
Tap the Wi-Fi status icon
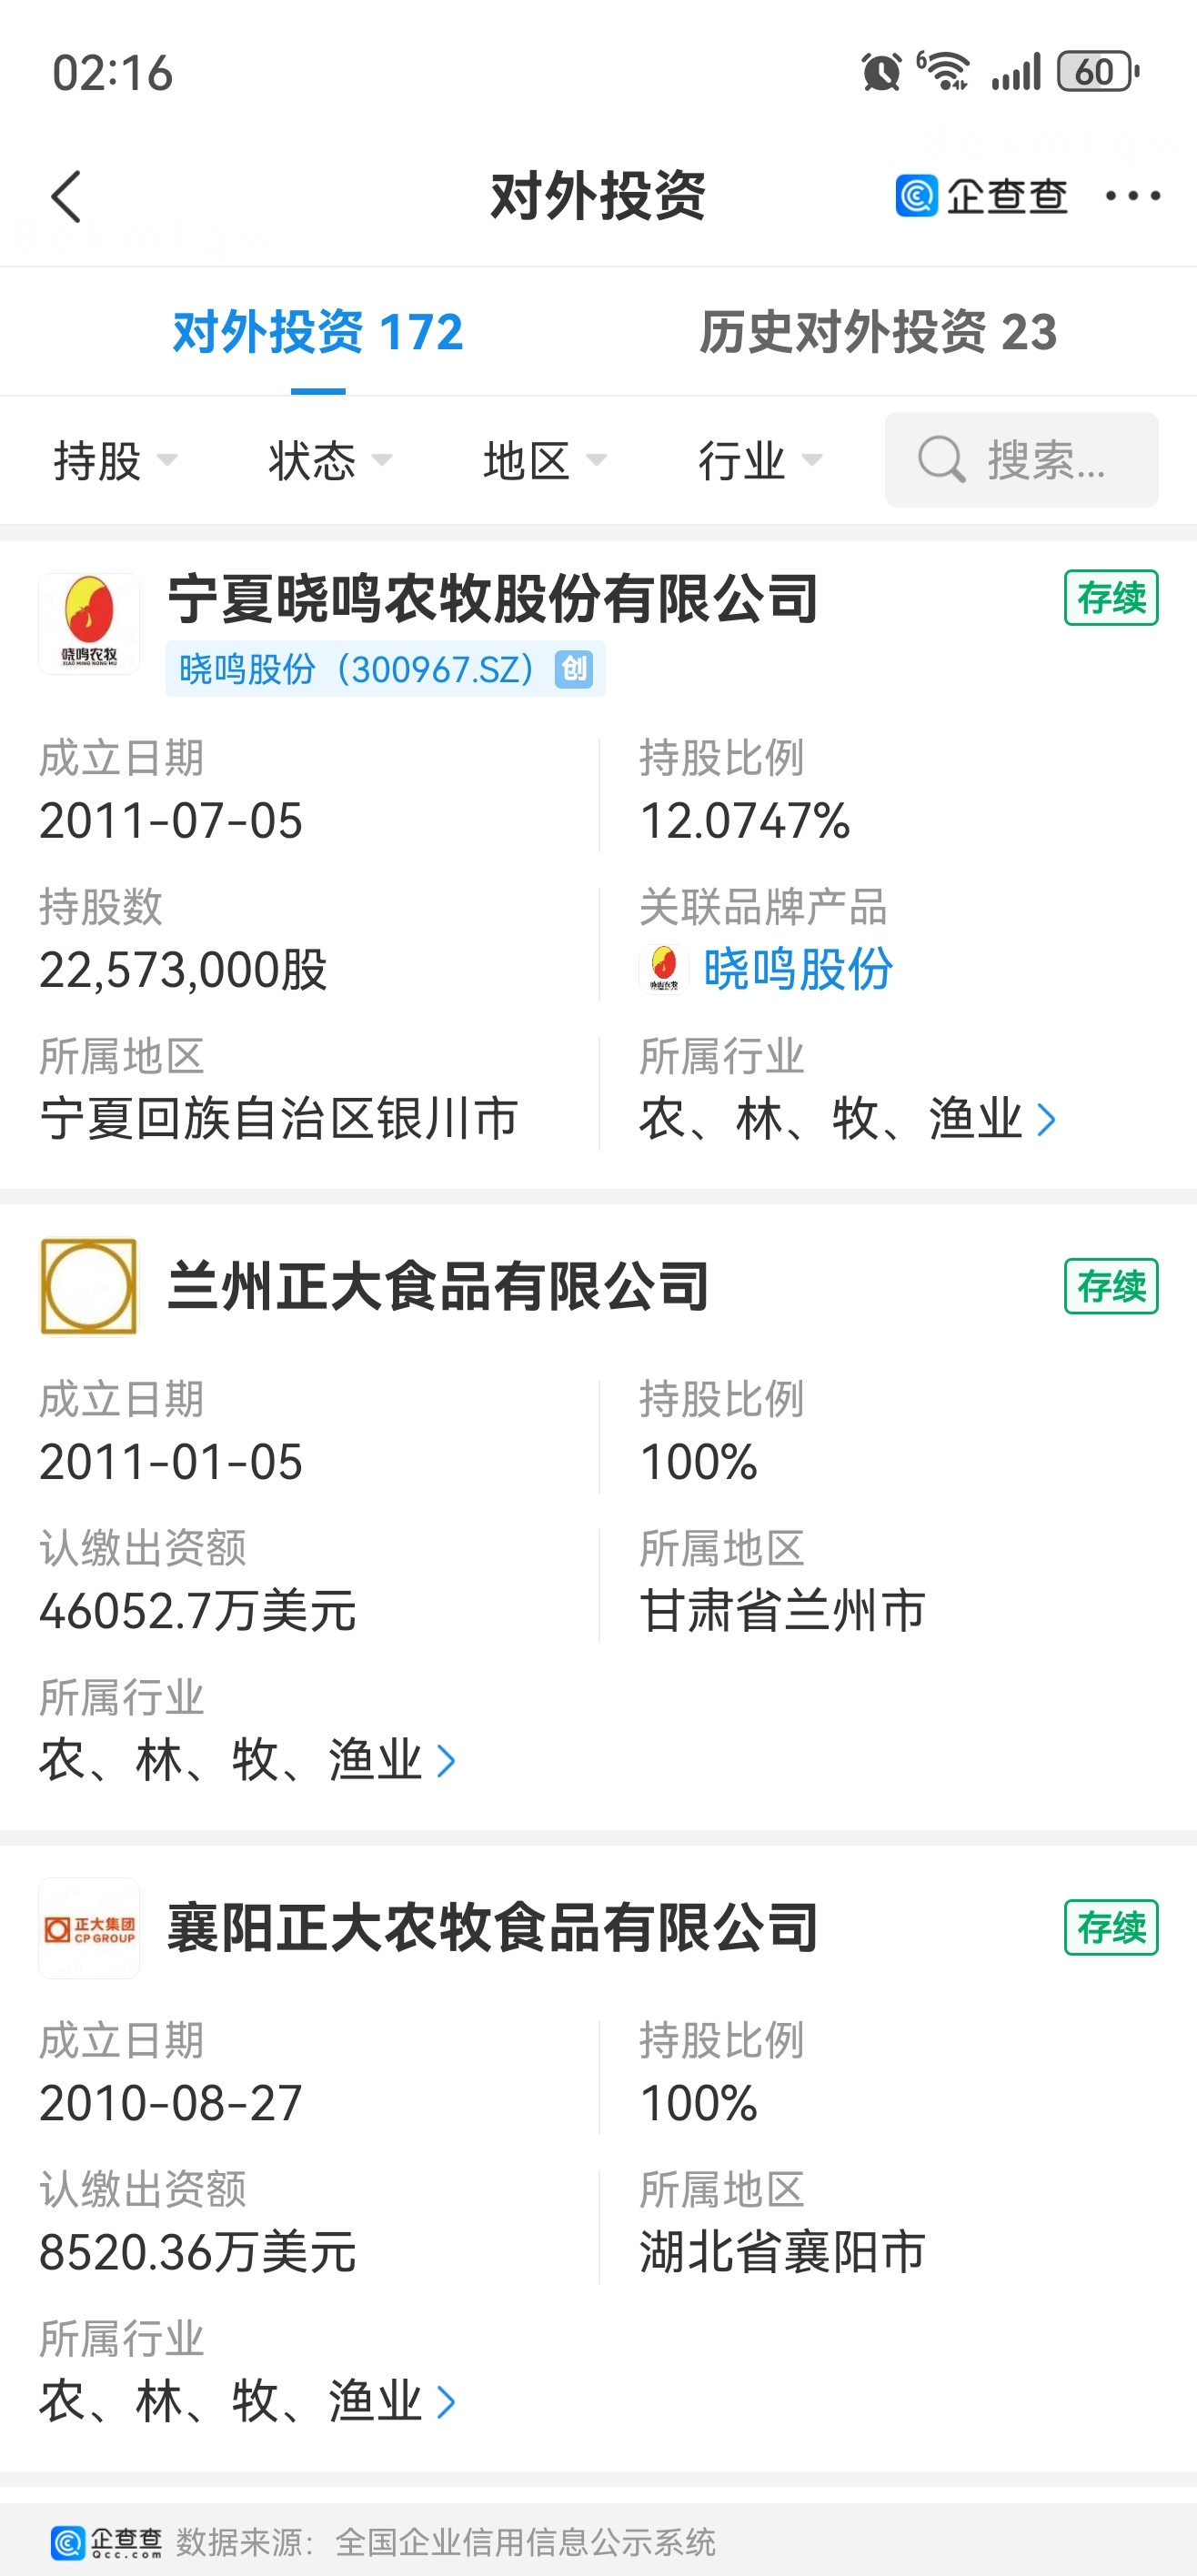tap(943, 71)
